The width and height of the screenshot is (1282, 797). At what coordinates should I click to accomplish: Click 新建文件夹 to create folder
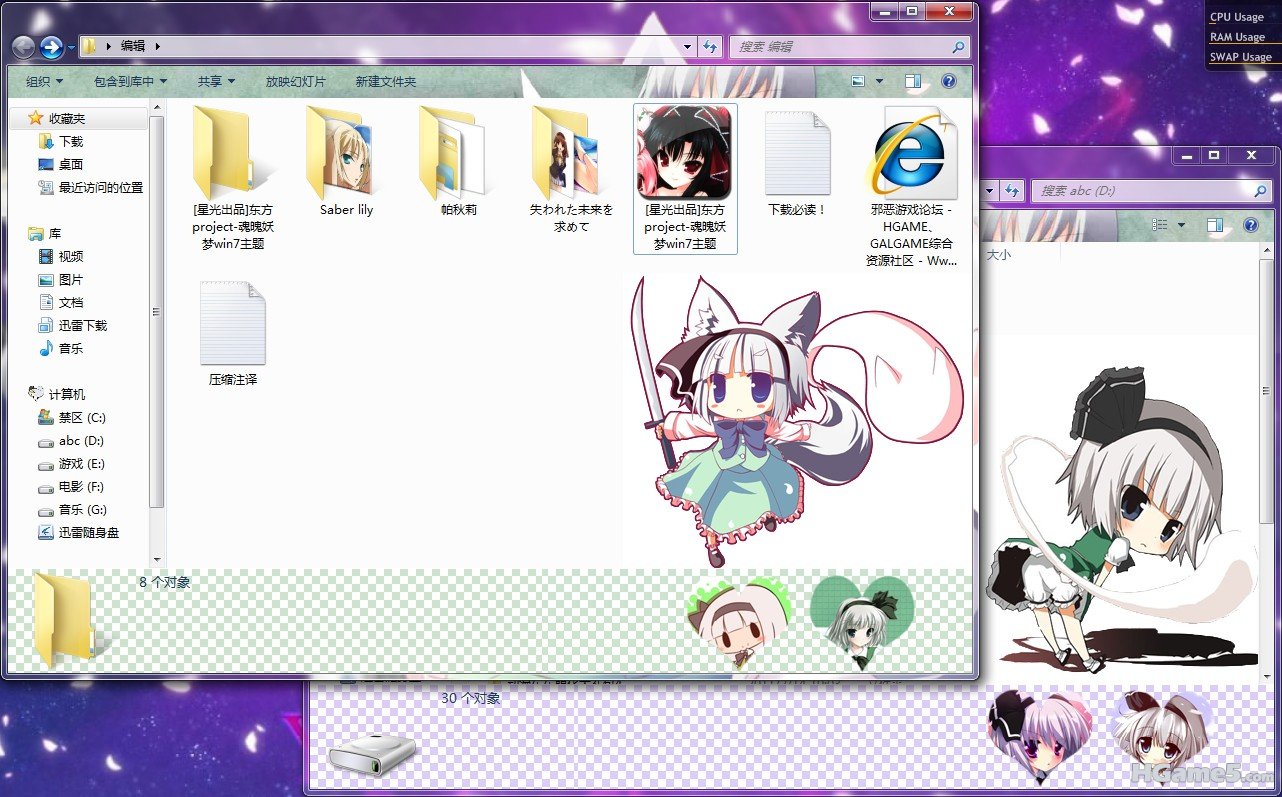386,81
